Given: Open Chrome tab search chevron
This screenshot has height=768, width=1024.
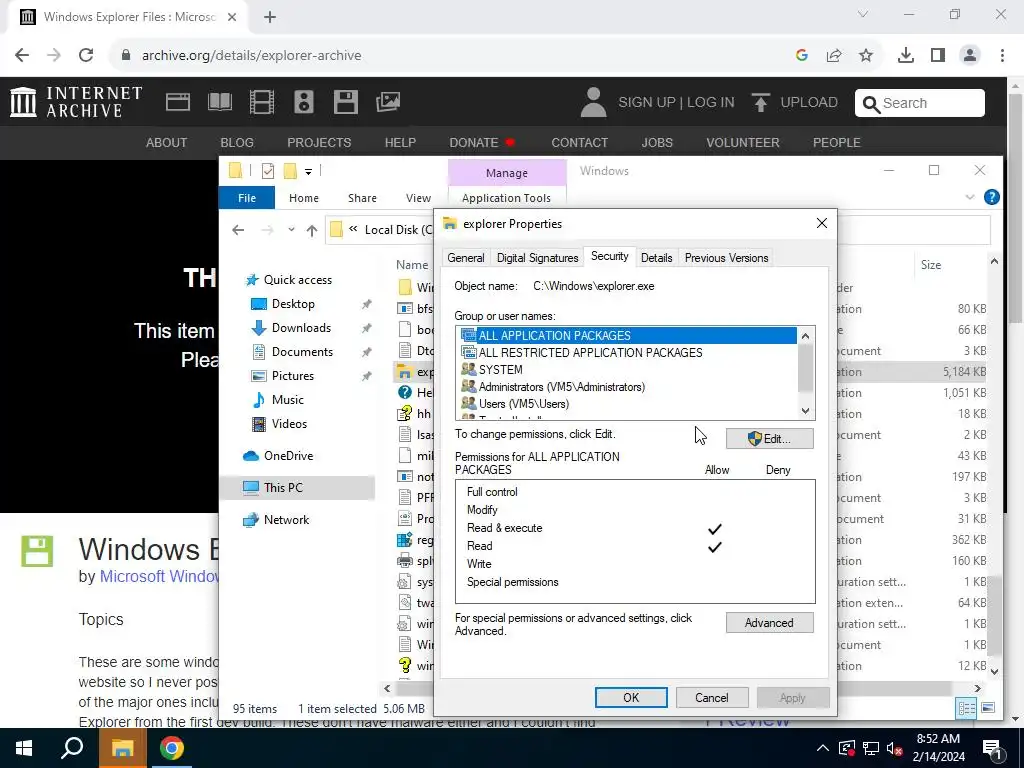Looking at the screenshot, I should 863,14.
